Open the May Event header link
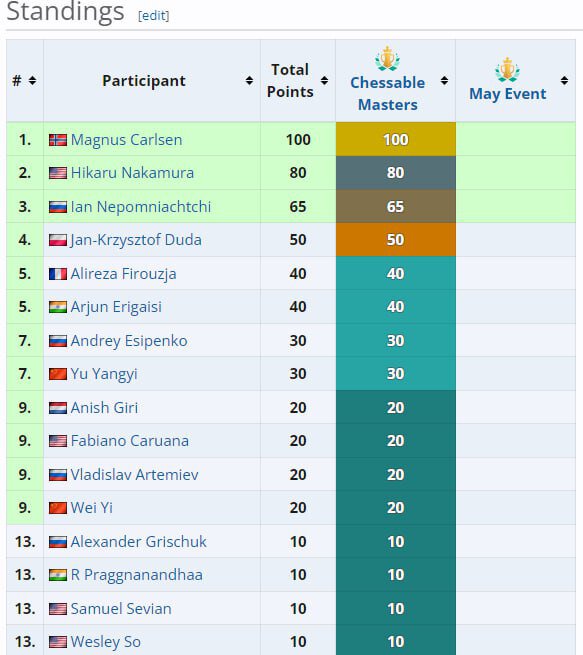583x655 pixels. click(x=507, y=94)
